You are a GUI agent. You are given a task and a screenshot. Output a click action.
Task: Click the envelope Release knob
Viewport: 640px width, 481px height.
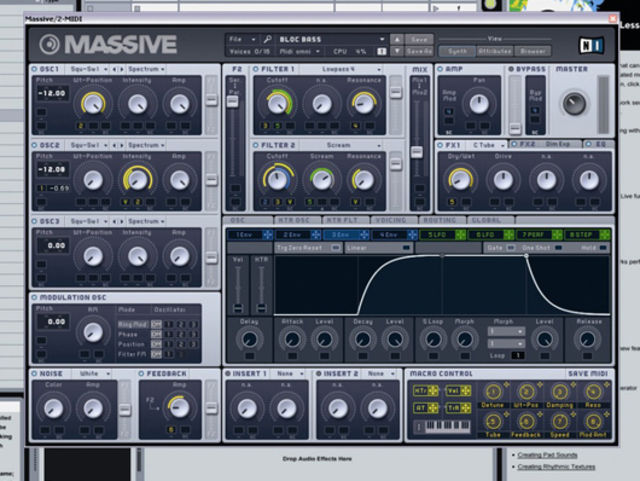coord(587,339)
